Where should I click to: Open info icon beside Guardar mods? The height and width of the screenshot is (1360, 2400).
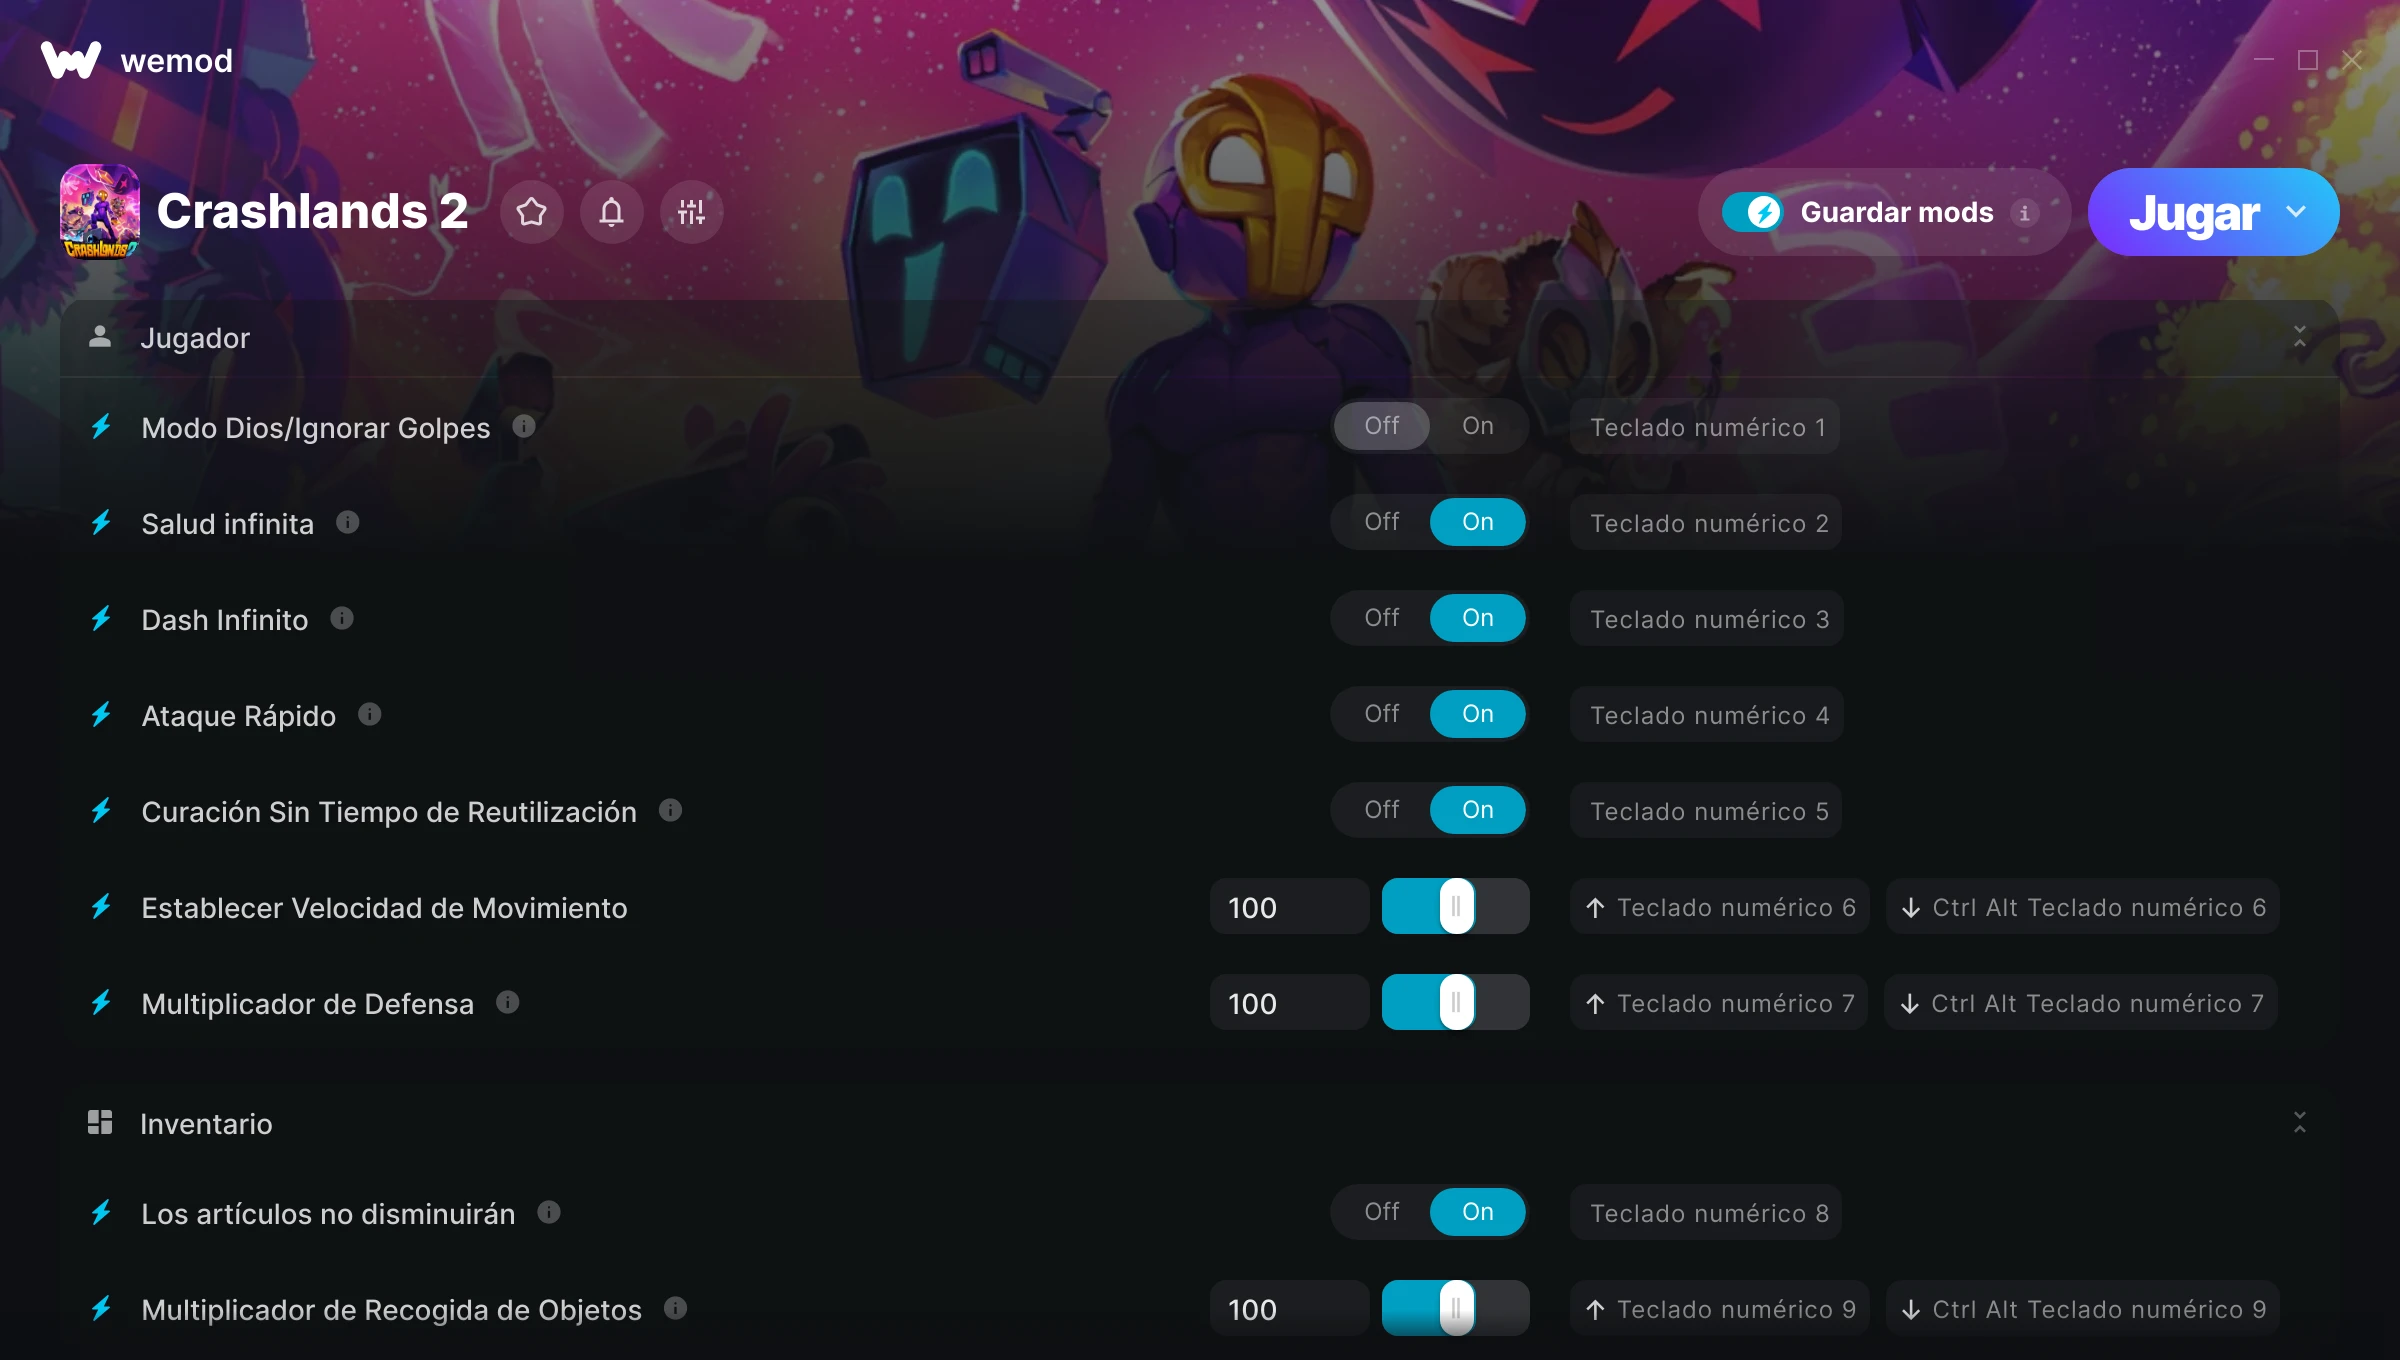tap(2025, 213)
